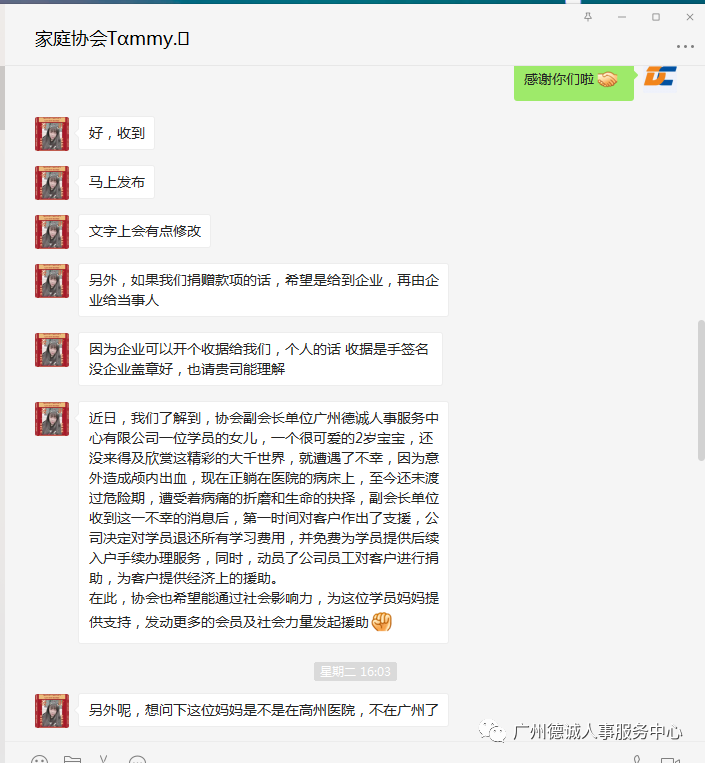The width and height of the screenshot is (705, 763).
Task: Select the '马上发布' message bubble
Action: [116, 182]
